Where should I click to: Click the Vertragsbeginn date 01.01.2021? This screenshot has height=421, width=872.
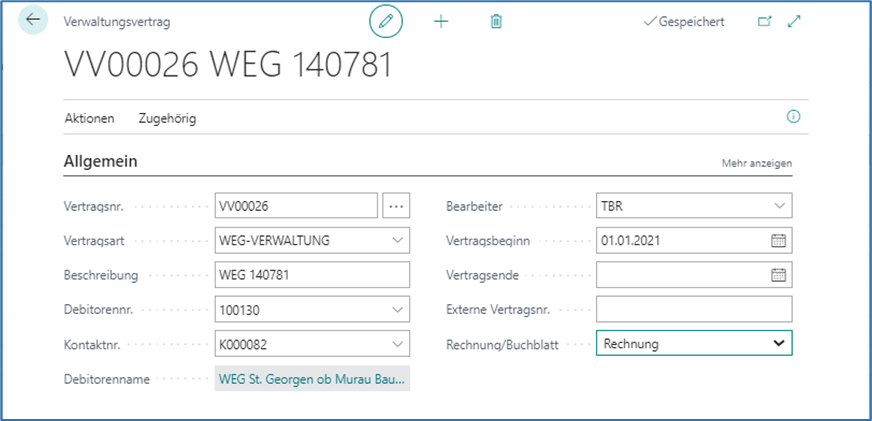tap(630, 240)
